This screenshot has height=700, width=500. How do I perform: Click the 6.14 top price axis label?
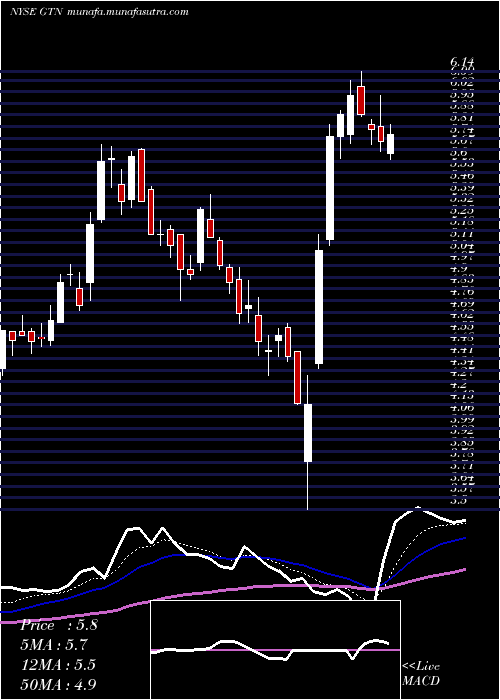[x=462, y=62]
